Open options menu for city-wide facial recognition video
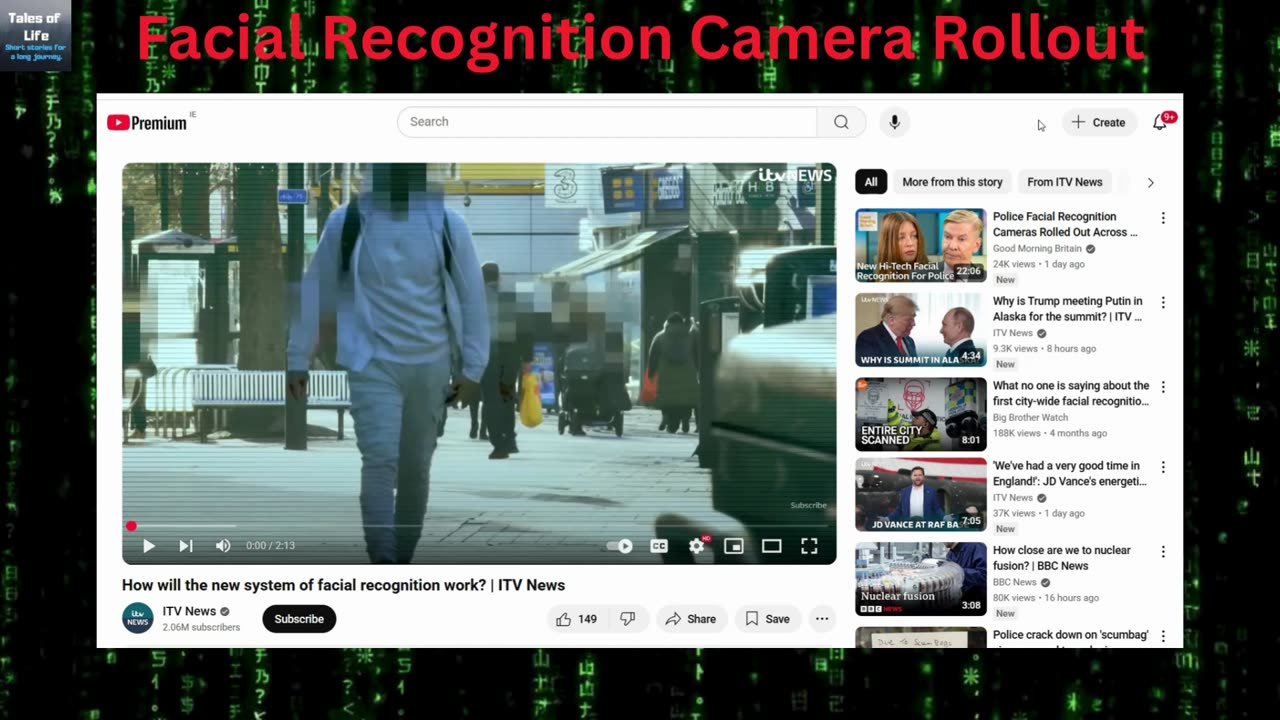The width and height of the screenshot is (1280, 720). (1163, 387)
